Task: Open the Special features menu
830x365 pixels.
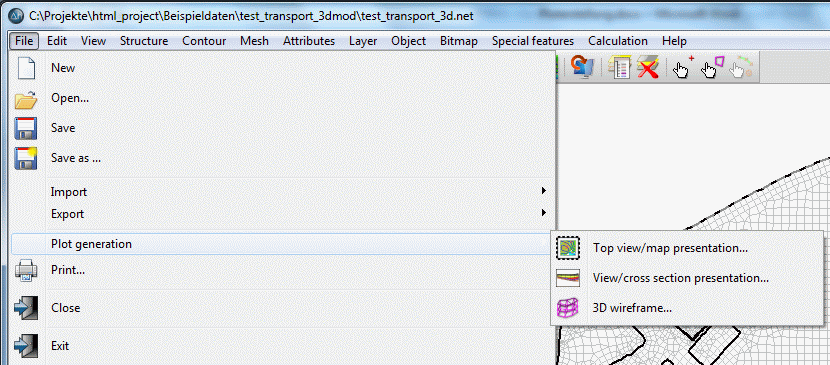Action: click(533, 41)
